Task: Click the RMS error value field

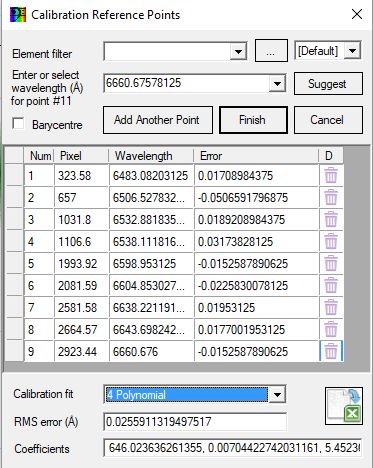Action: (x=195, y=422)
